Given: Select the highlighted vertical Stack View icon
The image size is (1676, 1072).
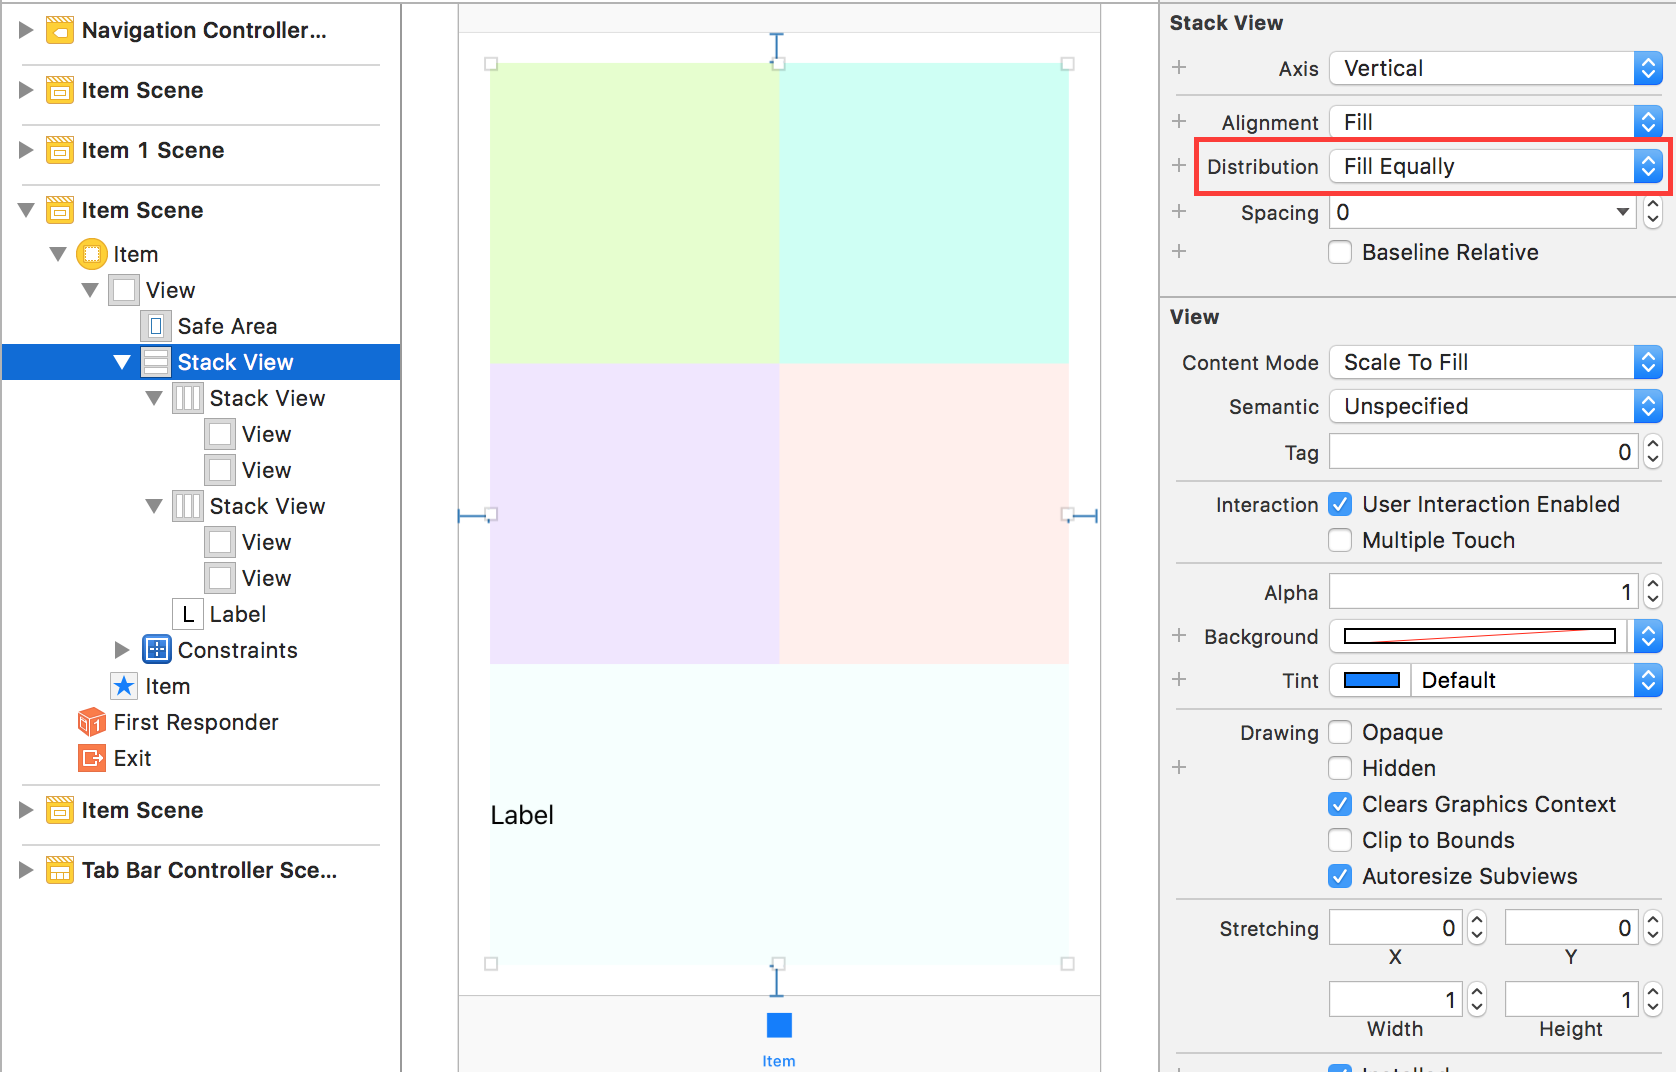Looking at the screenshot, I should pos(156,362).
